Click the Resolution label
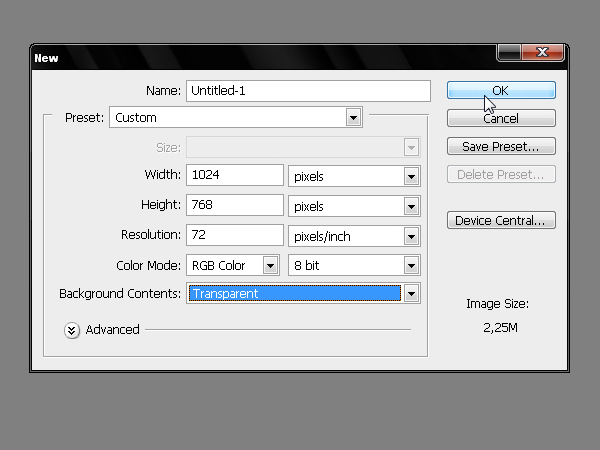The width and height of the screenshot is (600, 450). pos(151,235)
